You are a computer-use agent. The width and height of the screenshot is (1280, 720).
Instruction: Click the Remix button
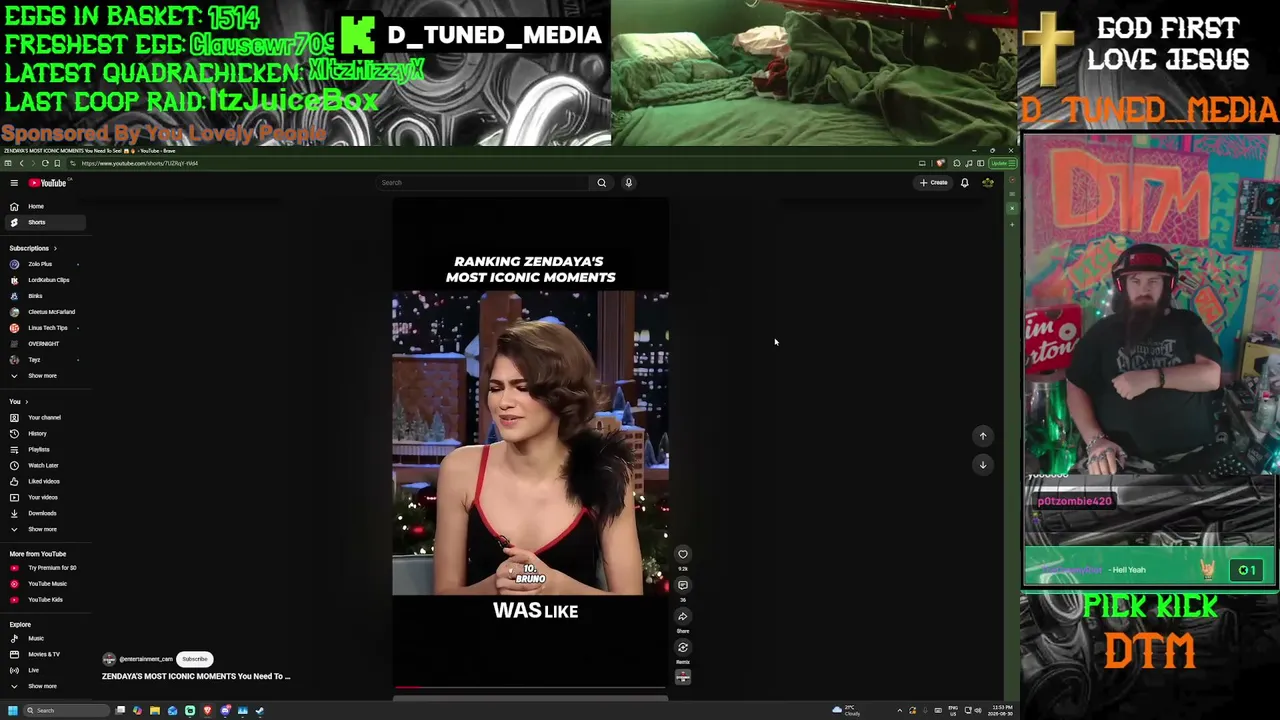point(683,647)
